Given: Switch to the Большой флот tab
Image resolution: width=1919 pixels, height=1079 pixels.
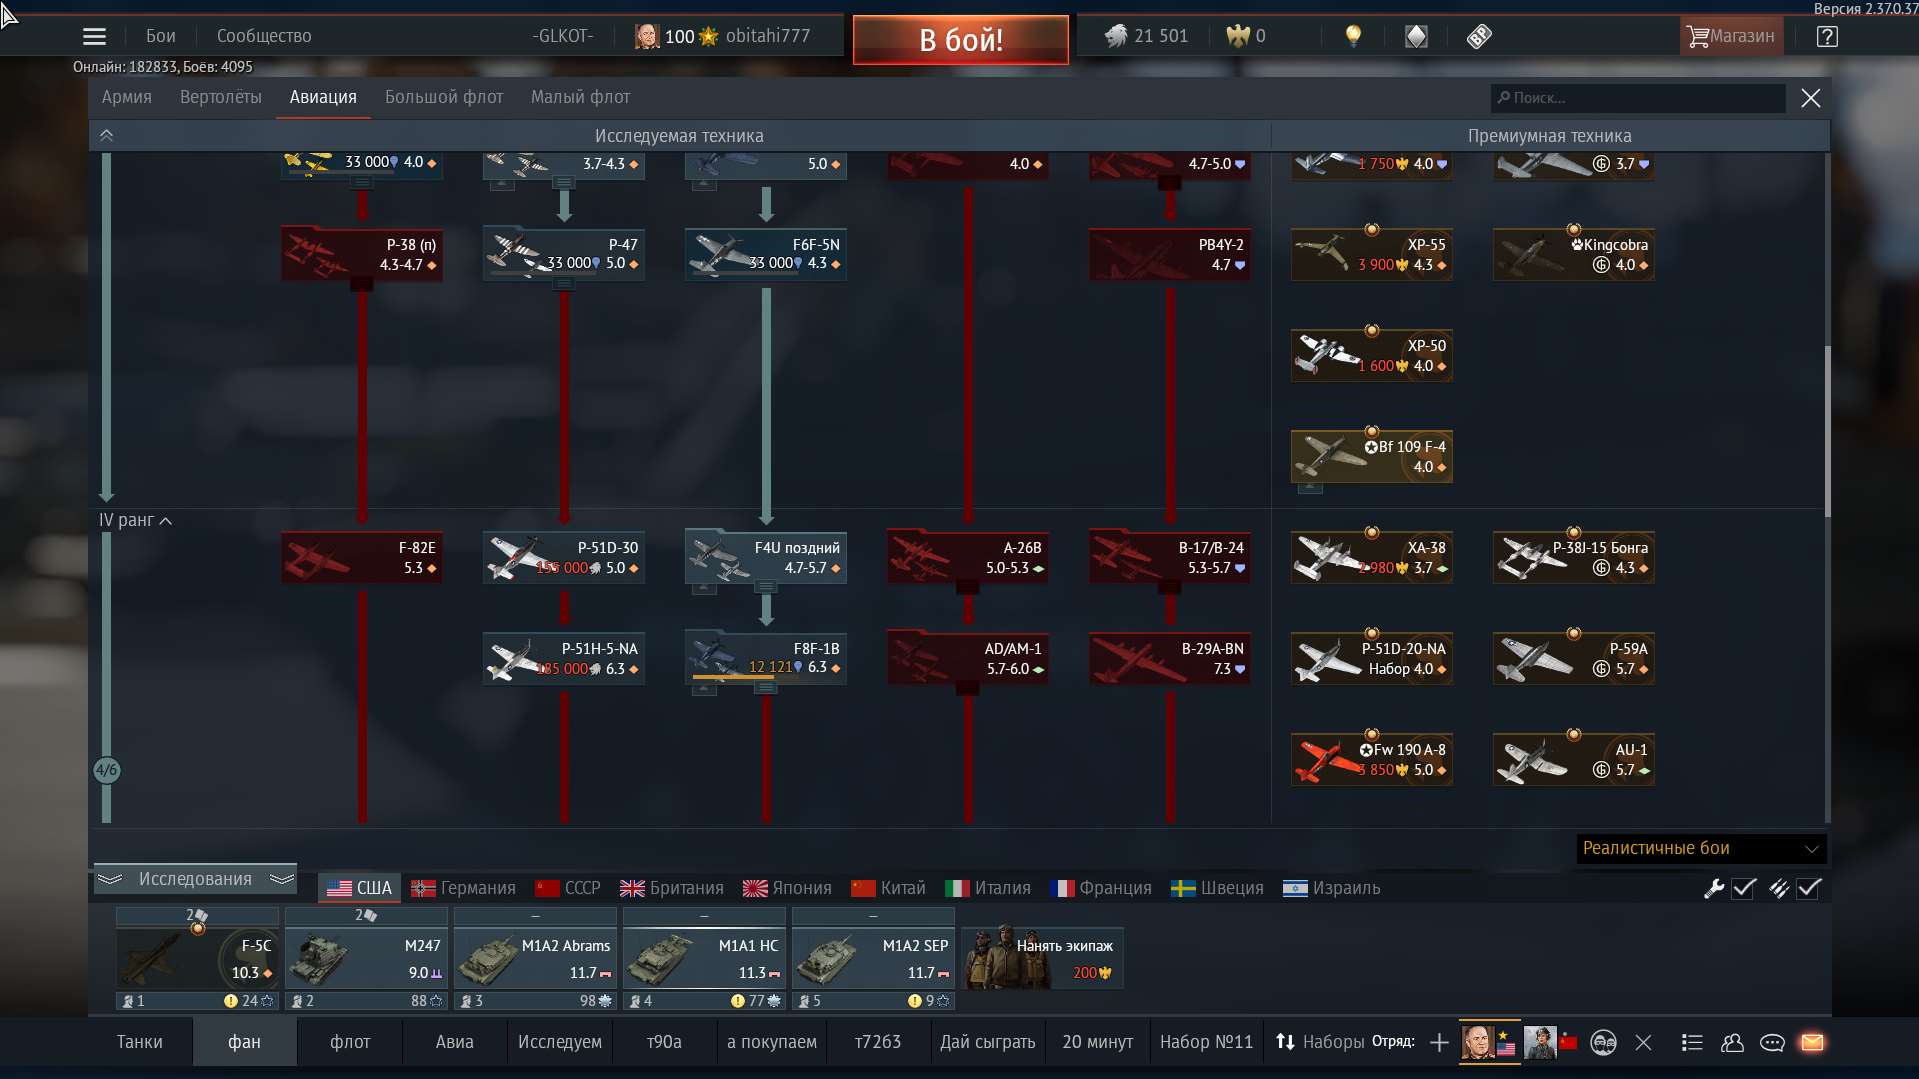Looking at the screenshot, I should point(444,97).
